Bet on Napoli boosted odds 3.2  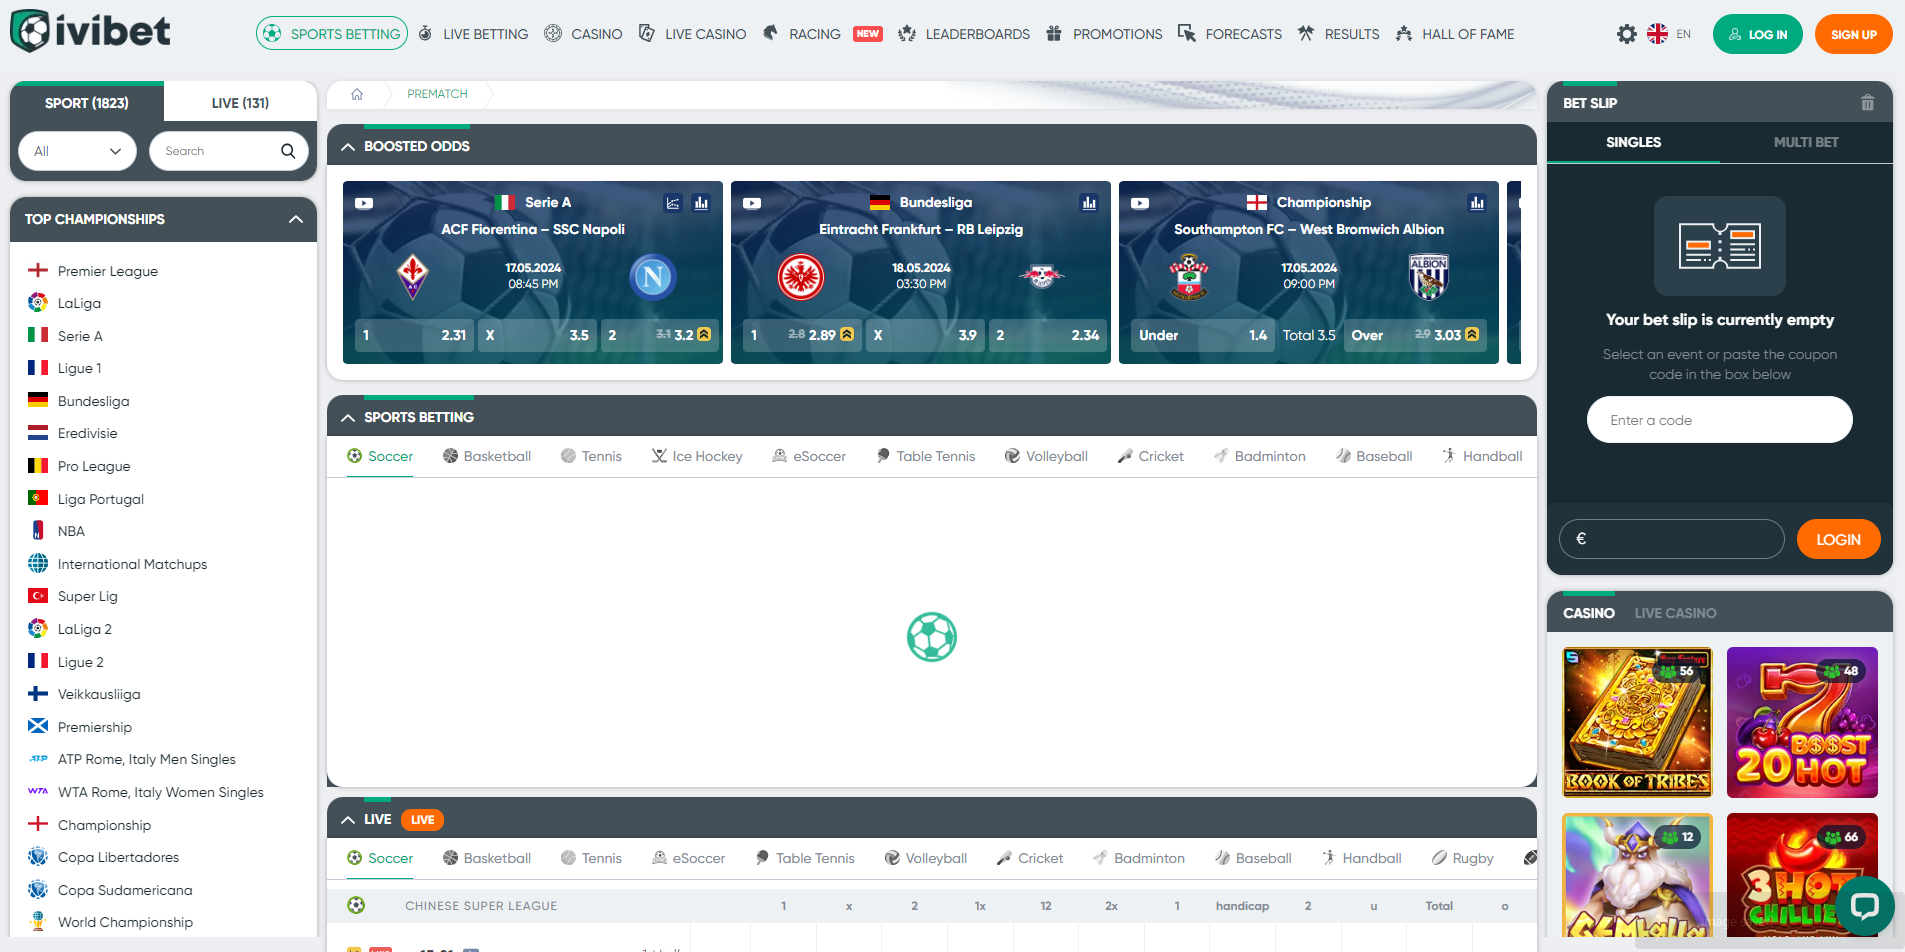pyautogui.click(x=659, y=335)
